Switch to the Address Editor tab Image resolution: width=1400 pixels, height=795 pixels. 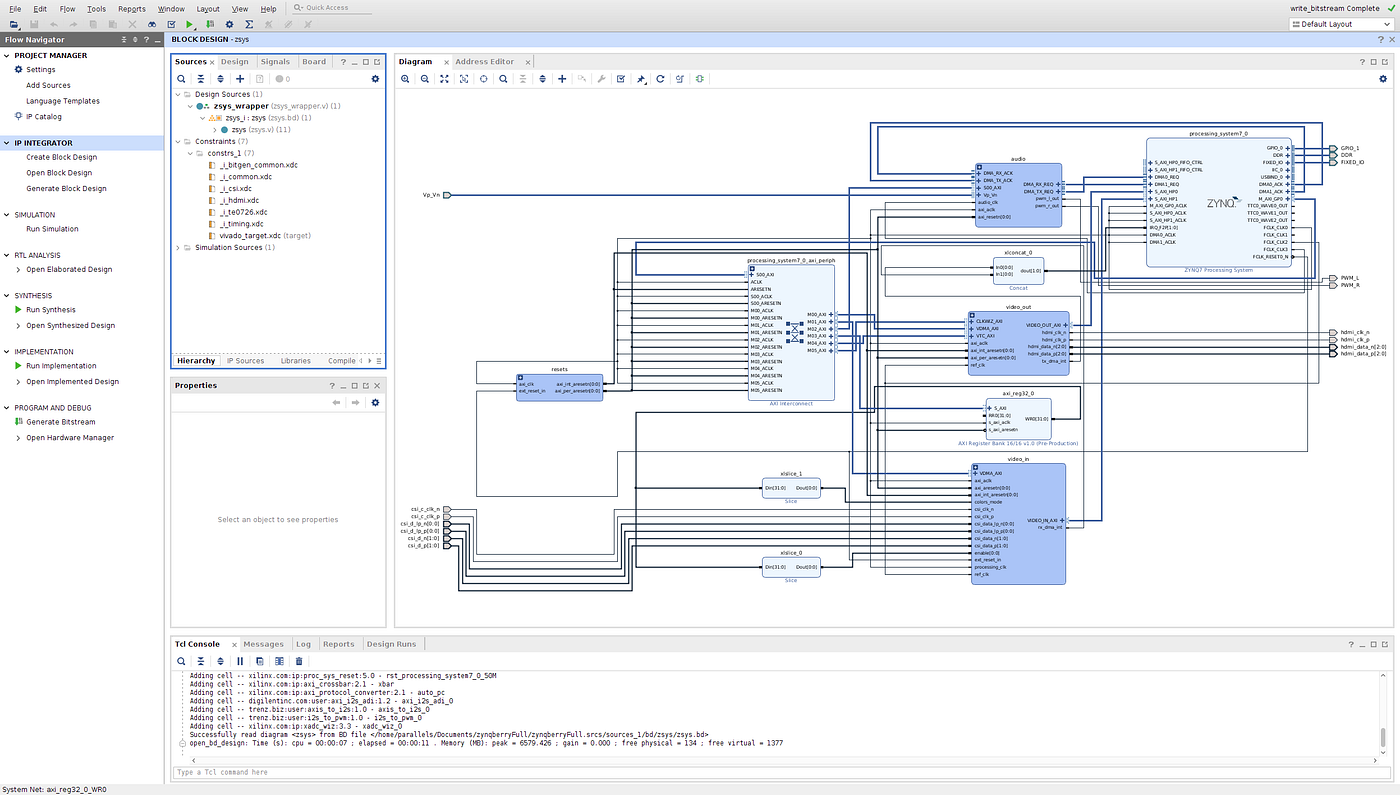(x=485, y=61)
